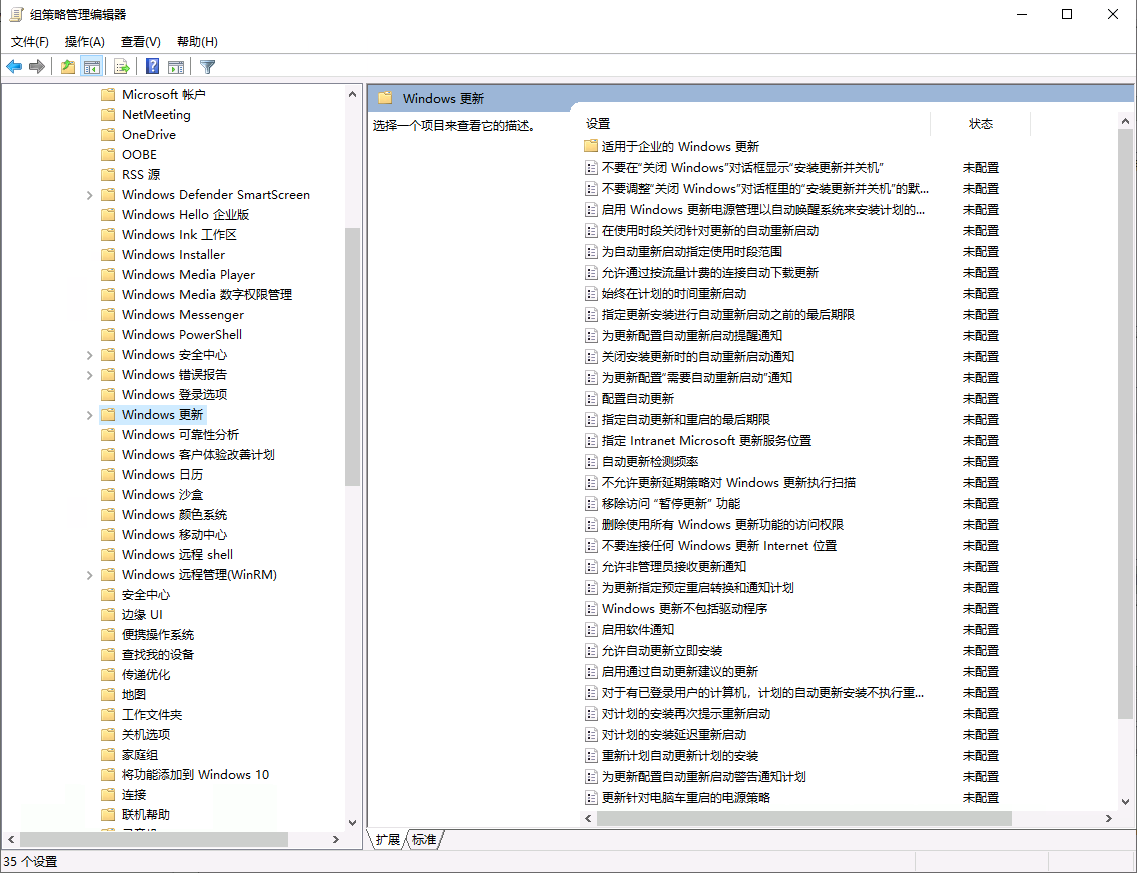Click the Up one level folder icon
1137x873 pixels.
pos(67,67)
